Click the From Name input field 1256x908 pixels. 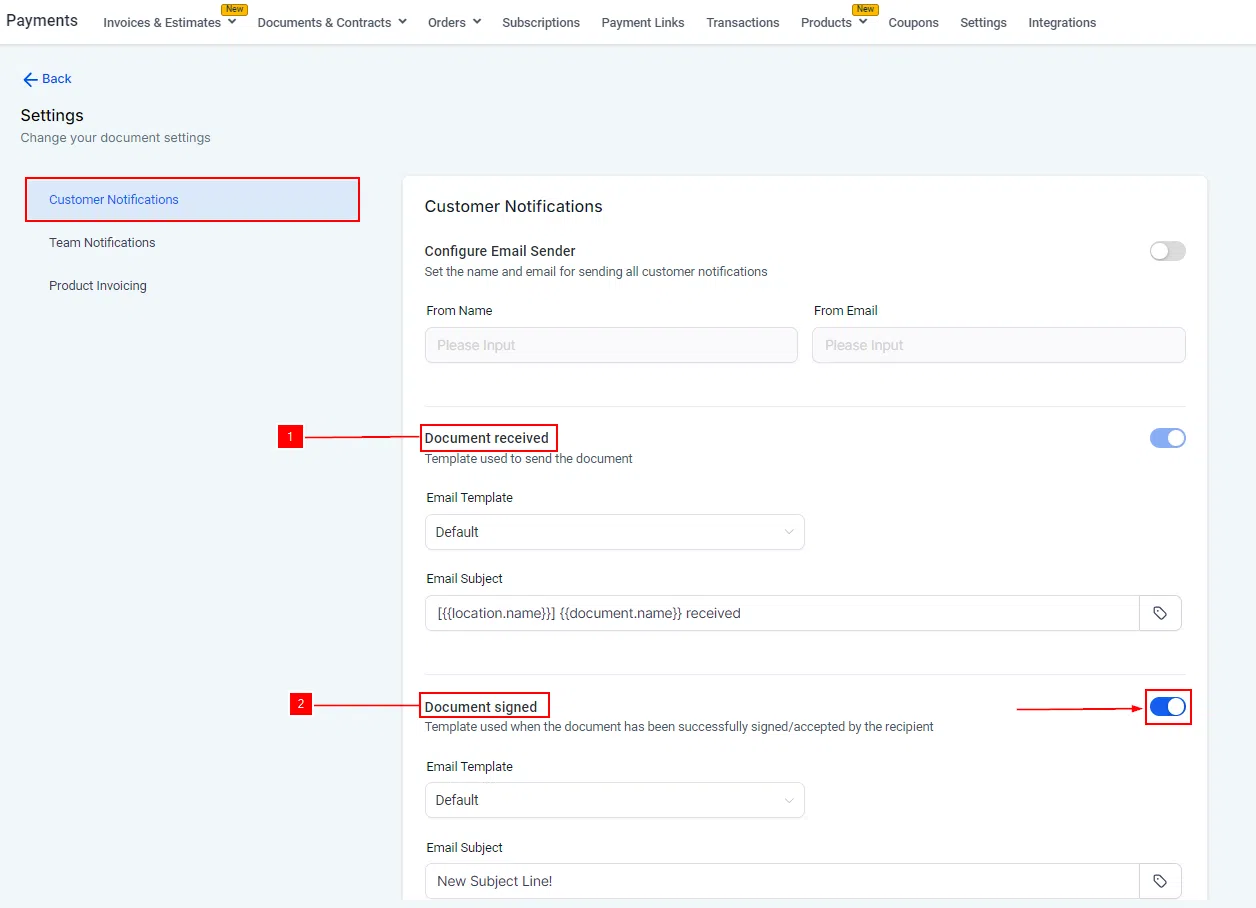611,345
